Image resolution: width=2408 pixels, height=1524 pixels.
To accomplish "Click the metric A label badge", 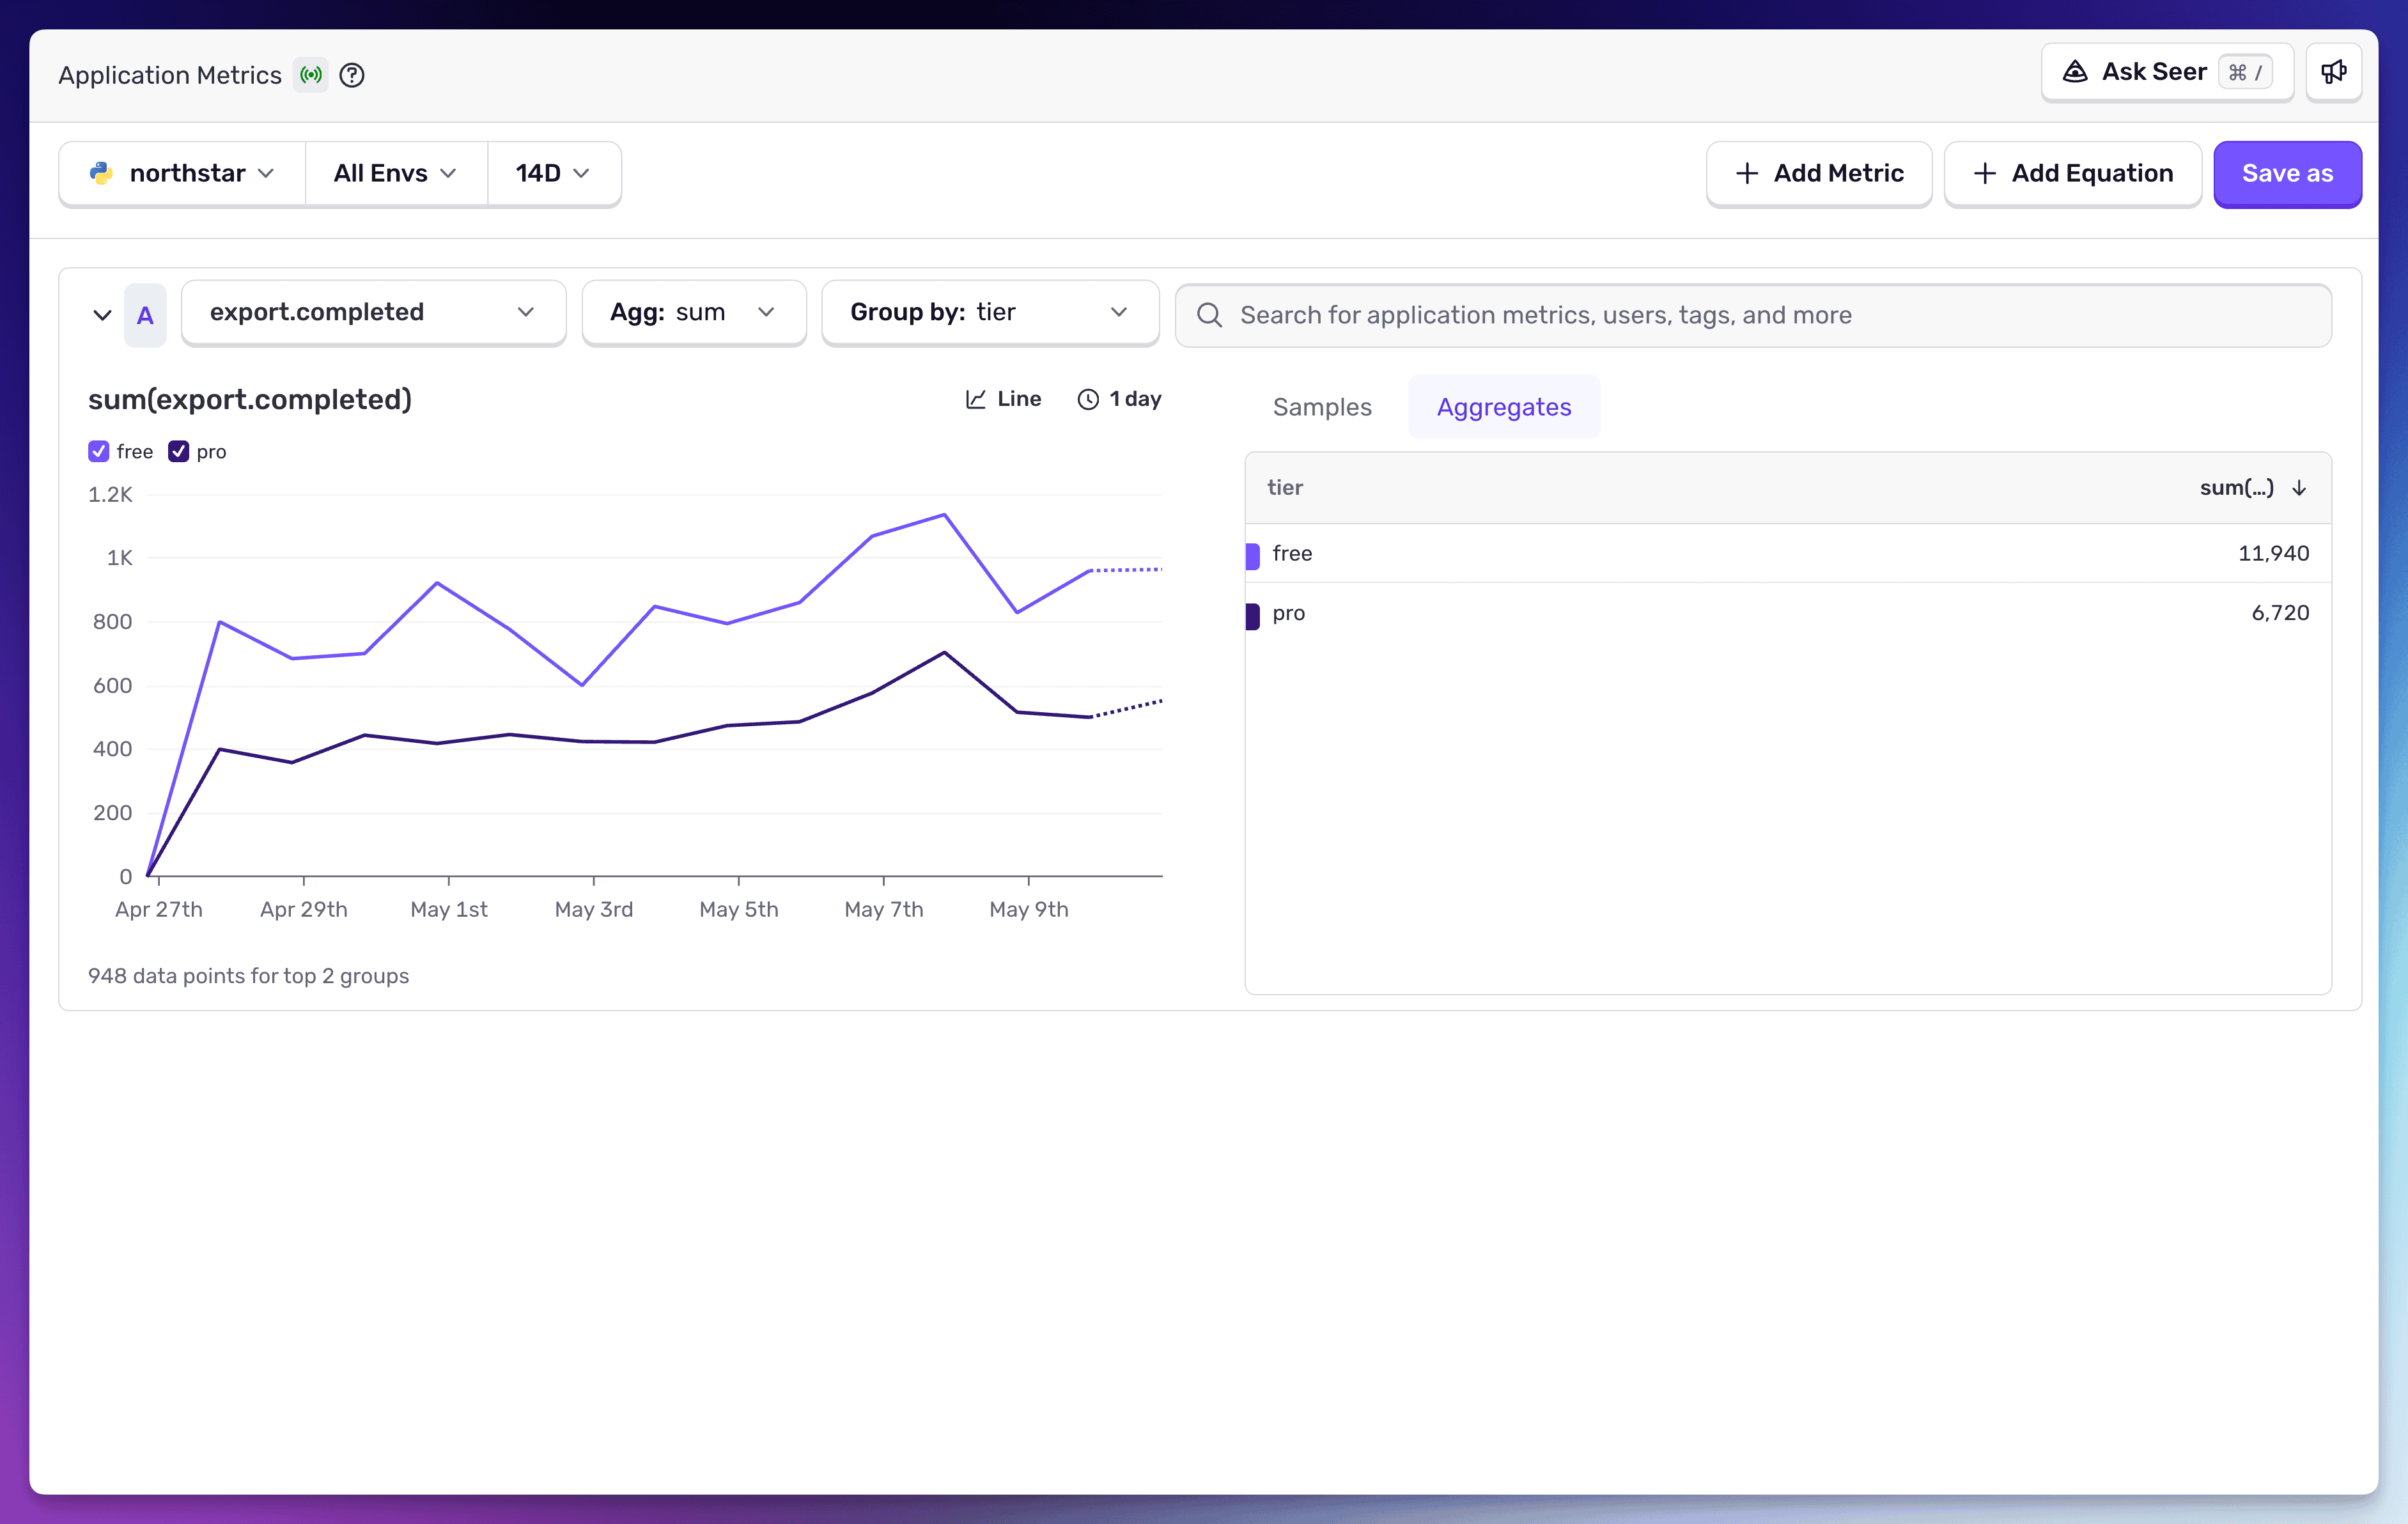I will 145,315.
